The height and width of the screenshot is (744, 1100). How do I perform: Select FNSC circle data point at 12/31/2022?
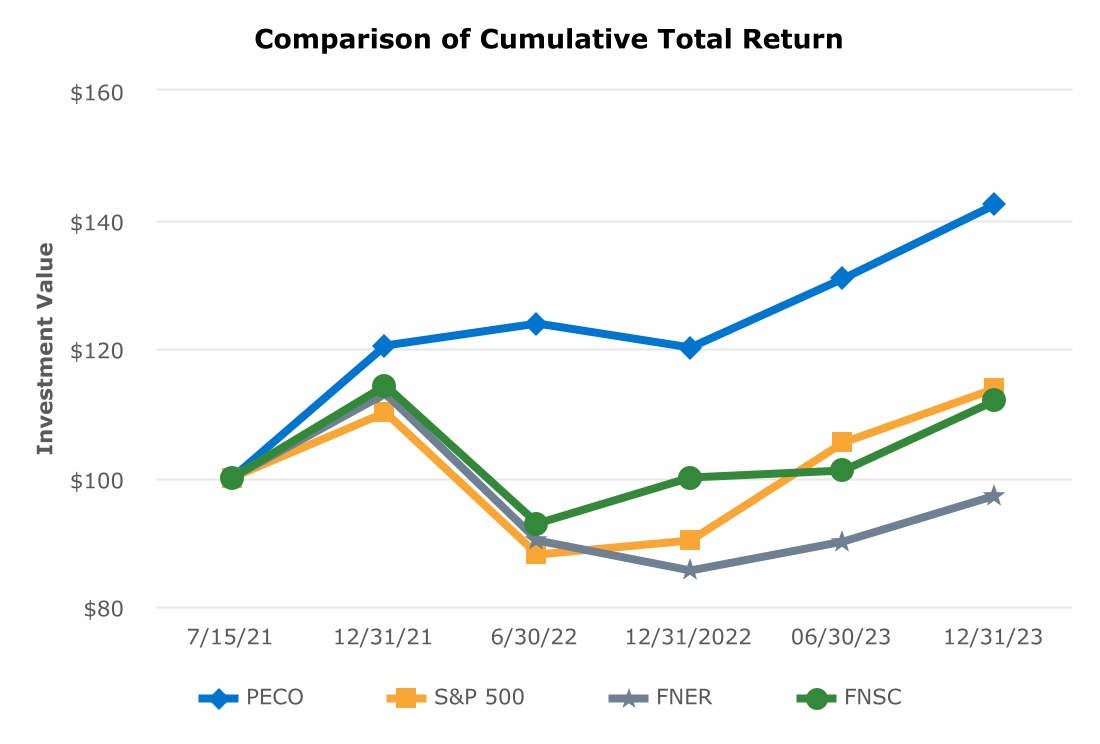(690, 478)
